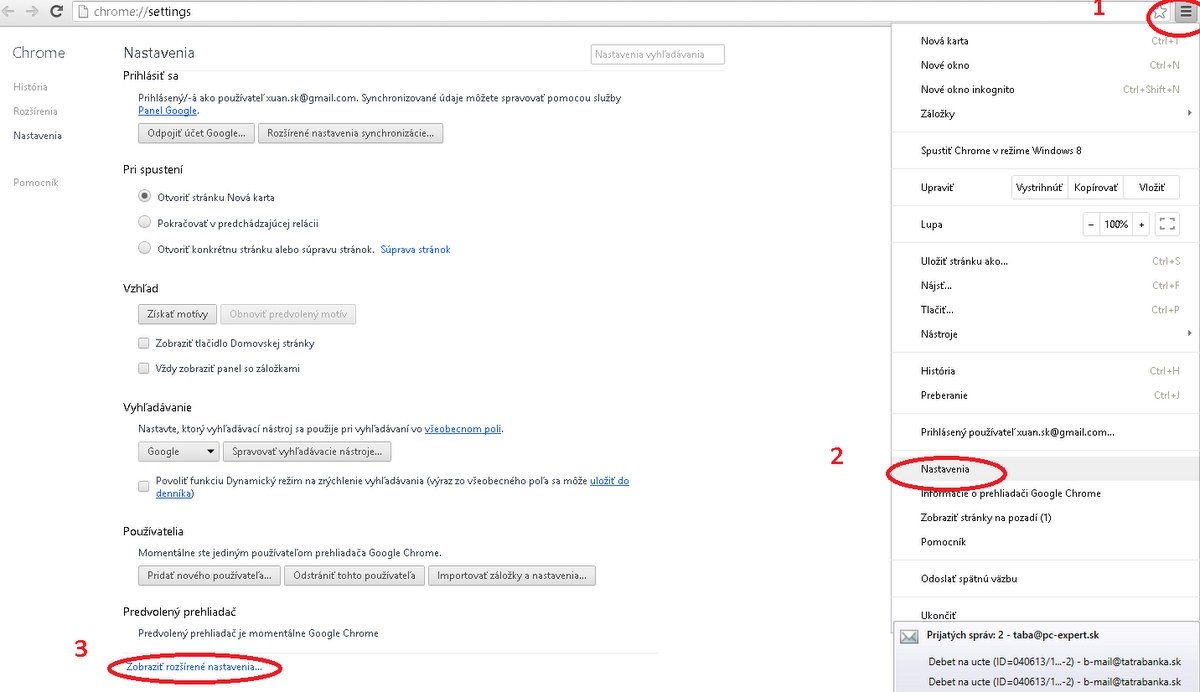Click the bookmark star icon
Image resolution: width=1200 pixels, height=692 pixels.
coord(1159,12)
